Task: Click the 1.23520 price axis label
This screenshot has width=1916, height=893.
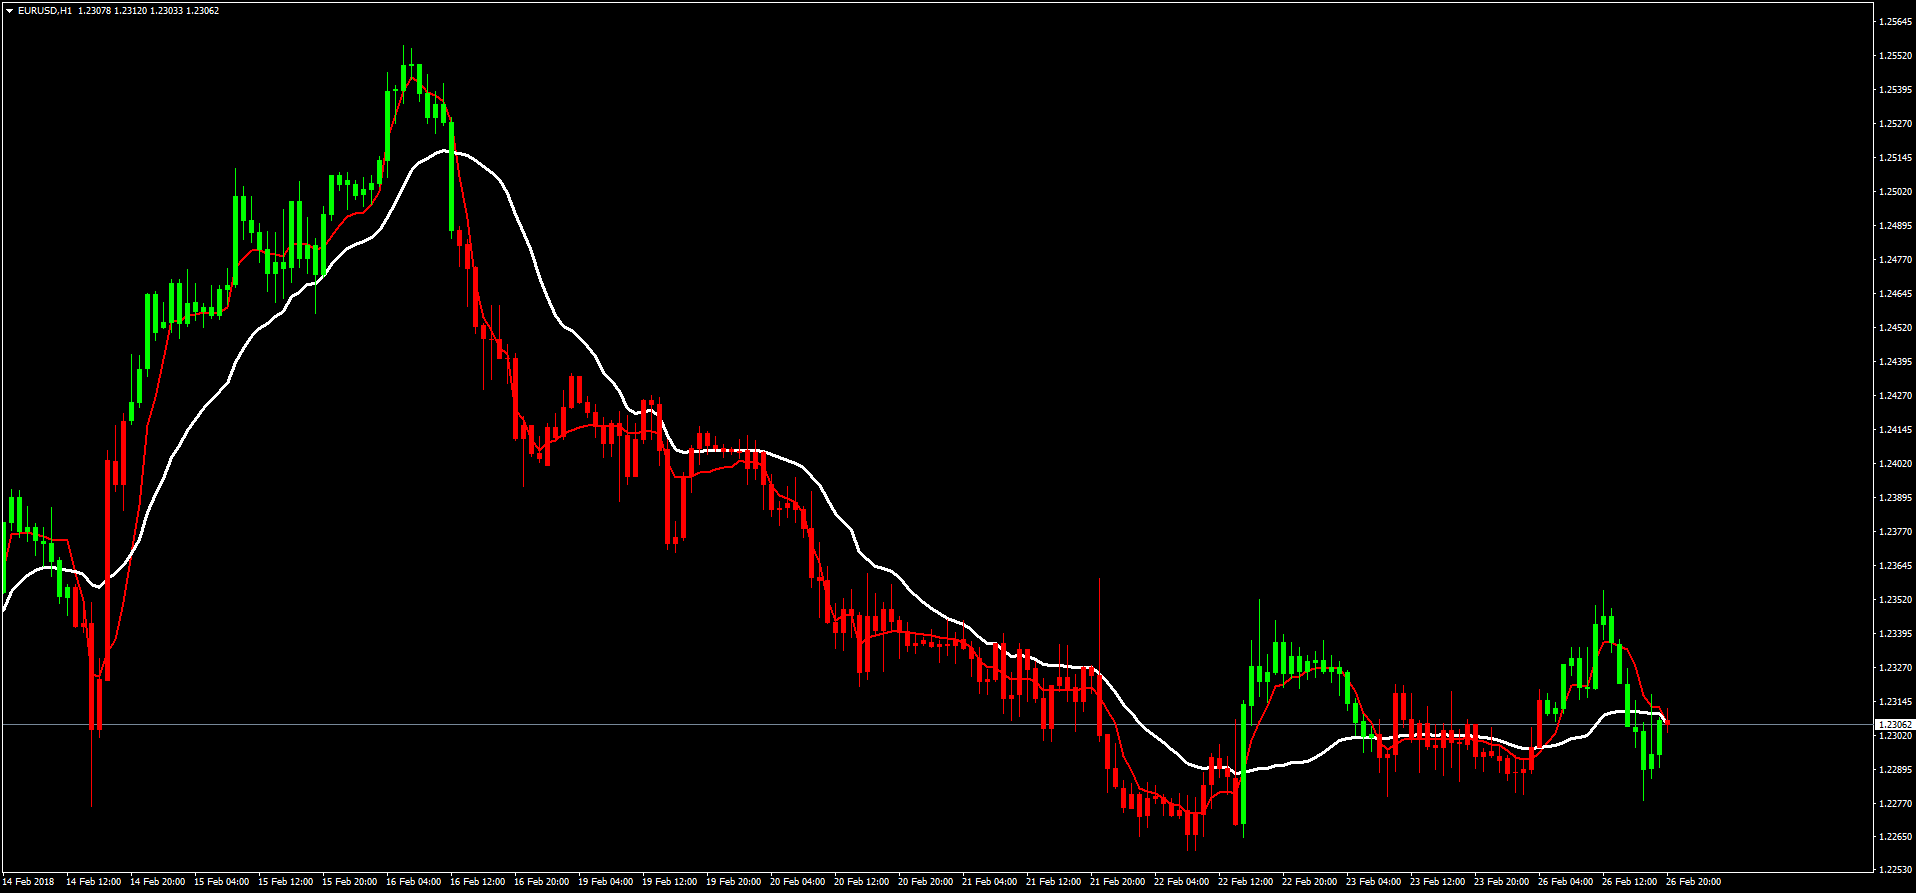Action: click(x=1896, y=600)
